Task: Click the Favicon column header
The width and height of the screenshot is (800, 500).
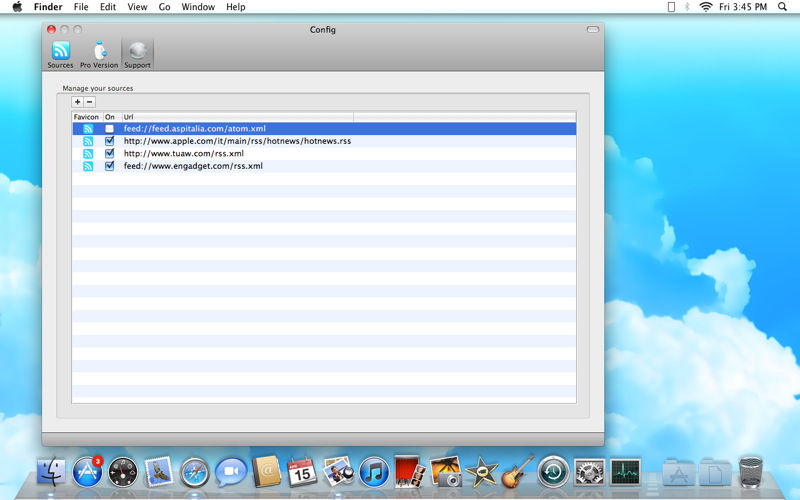Action: [x=87, y=117]
